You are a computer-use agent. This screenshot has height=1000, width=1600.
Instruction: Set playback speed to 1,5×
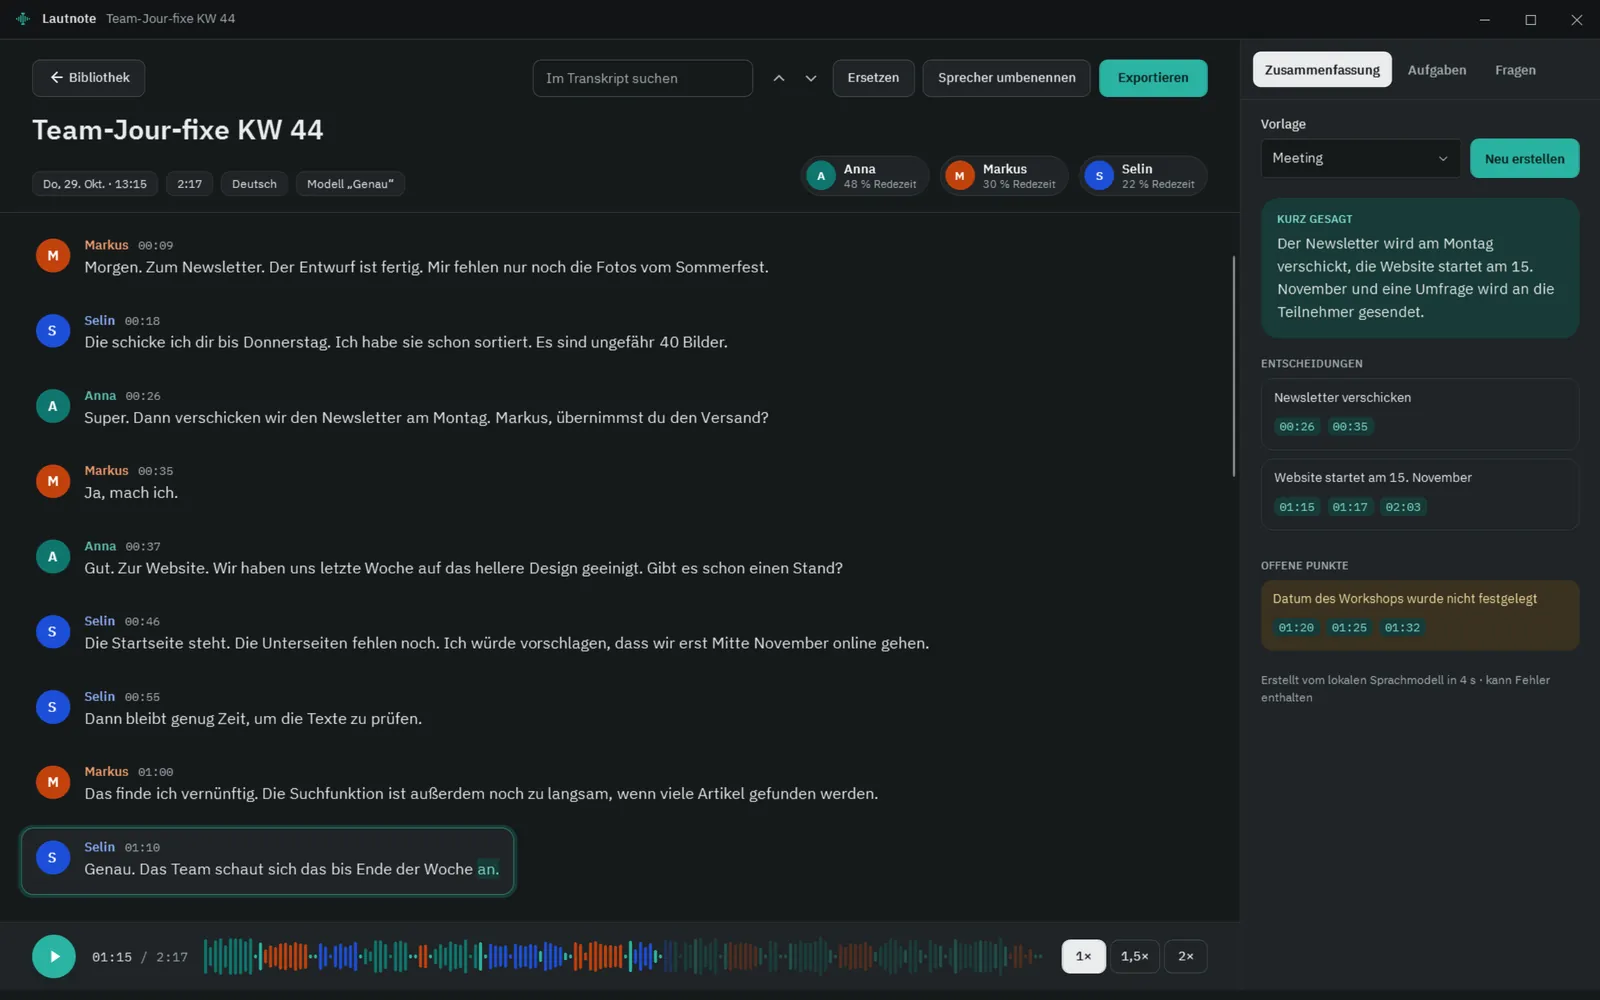point(1134,956)
